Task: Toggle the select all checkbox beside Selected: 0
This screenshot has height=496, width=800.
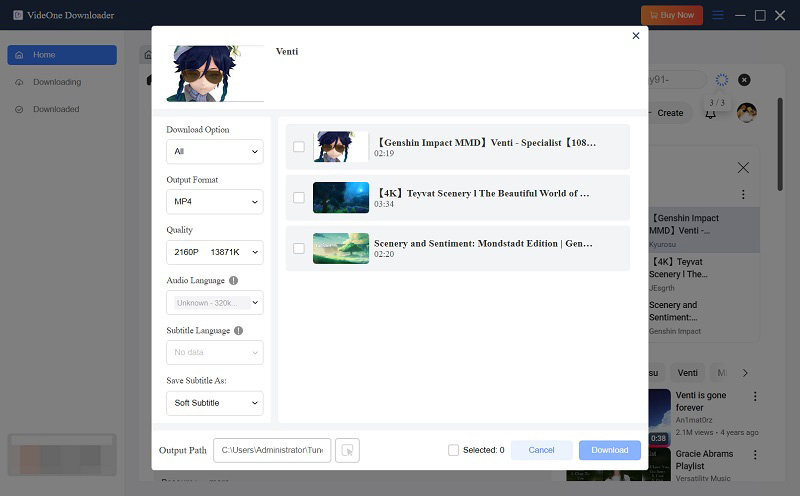Action: pos(454,450)
